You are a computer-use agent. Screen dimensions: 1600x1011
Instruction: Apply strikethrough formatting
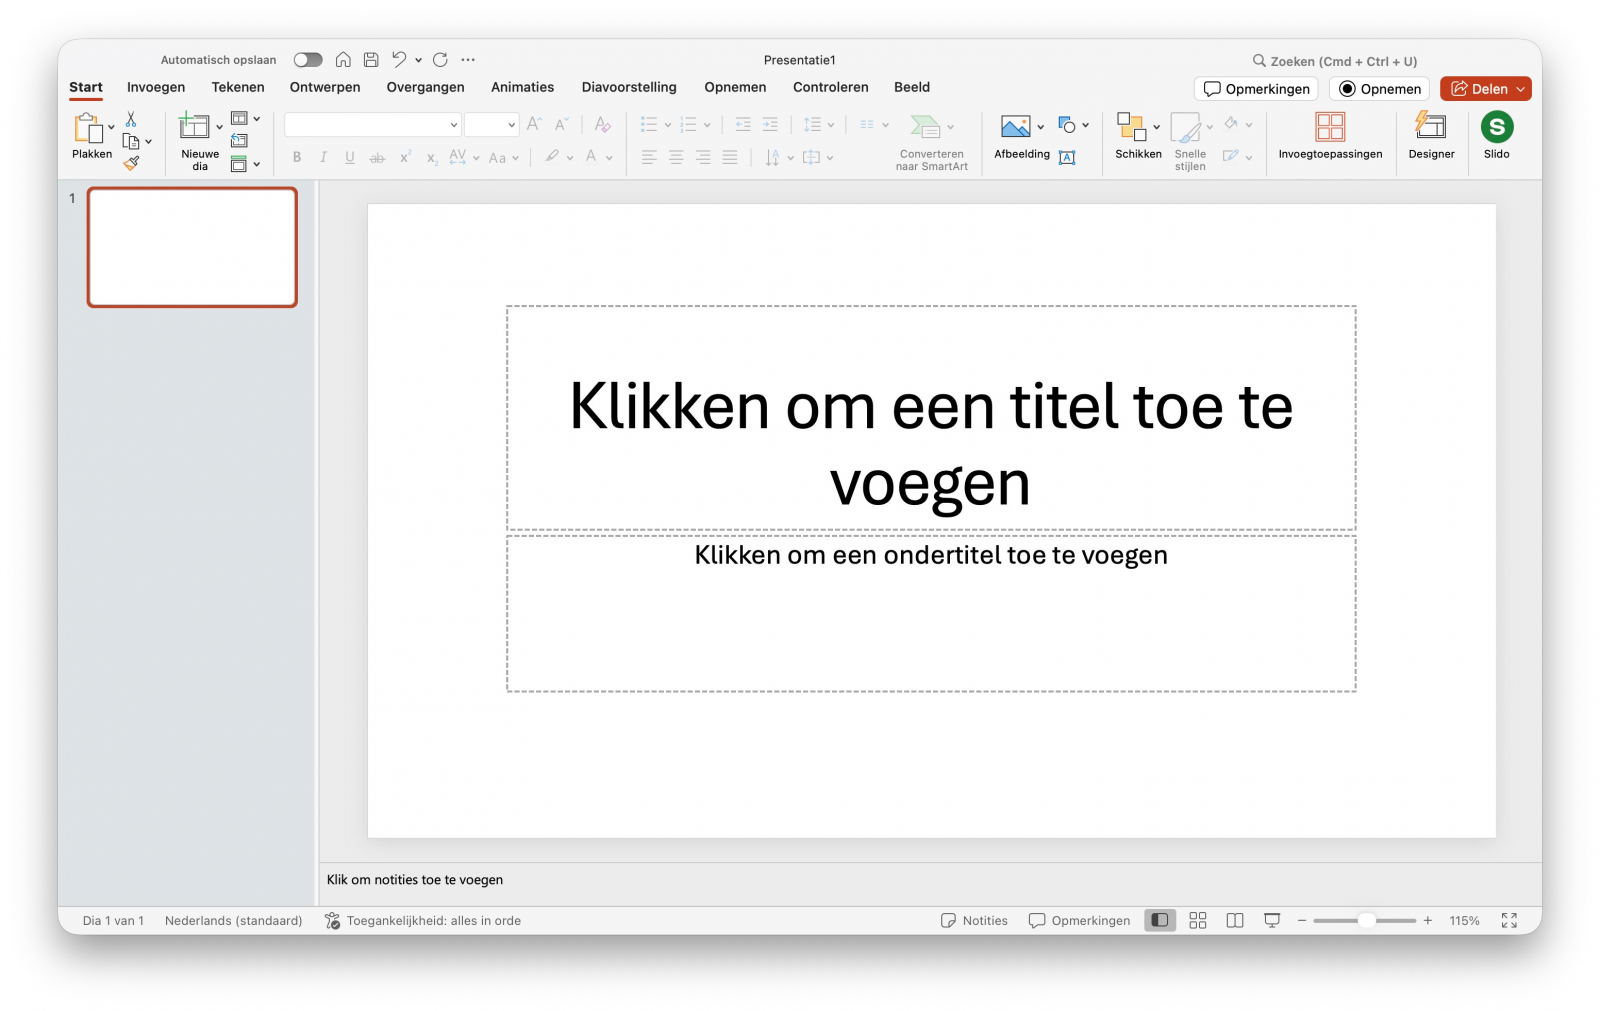pyautogui.click(x=377, y=157)
